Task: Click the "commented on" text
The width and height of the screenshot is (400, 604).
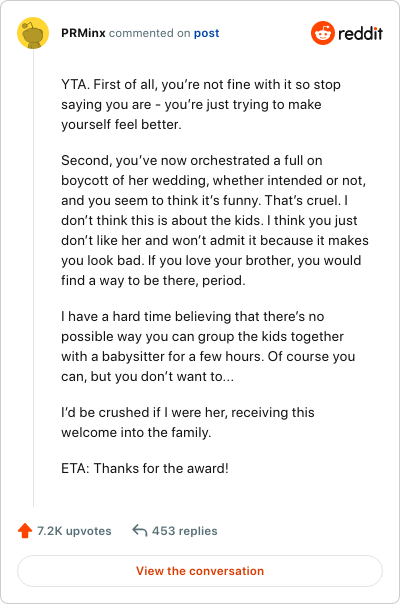Action: 150,33
